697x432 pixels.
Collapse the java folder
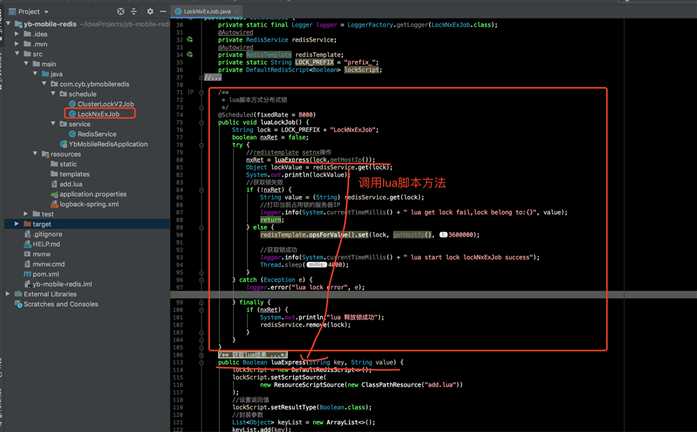(35, 74)
